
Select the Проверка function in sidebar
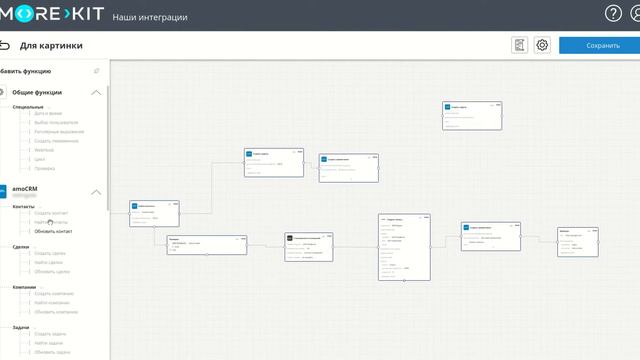tap(44, 168)
